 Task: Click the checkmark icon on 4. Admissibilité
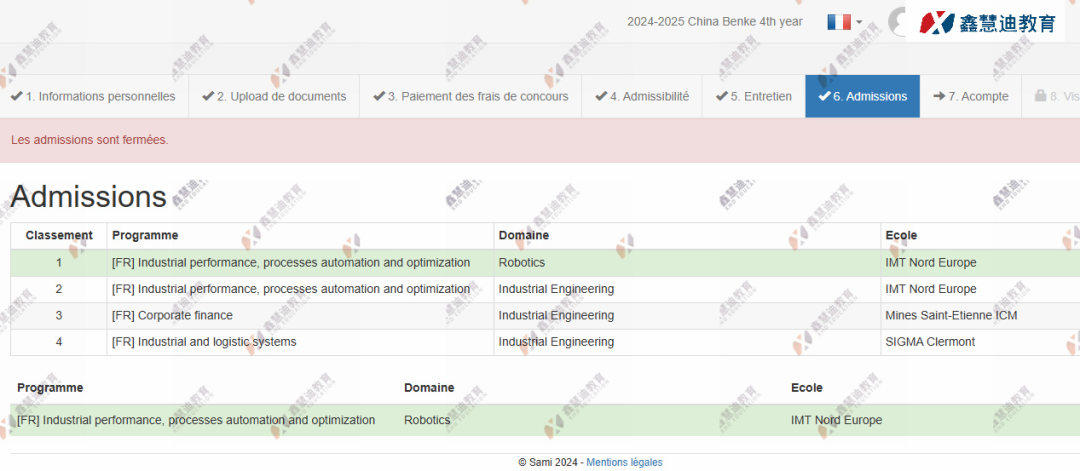[x=601, y=96]
